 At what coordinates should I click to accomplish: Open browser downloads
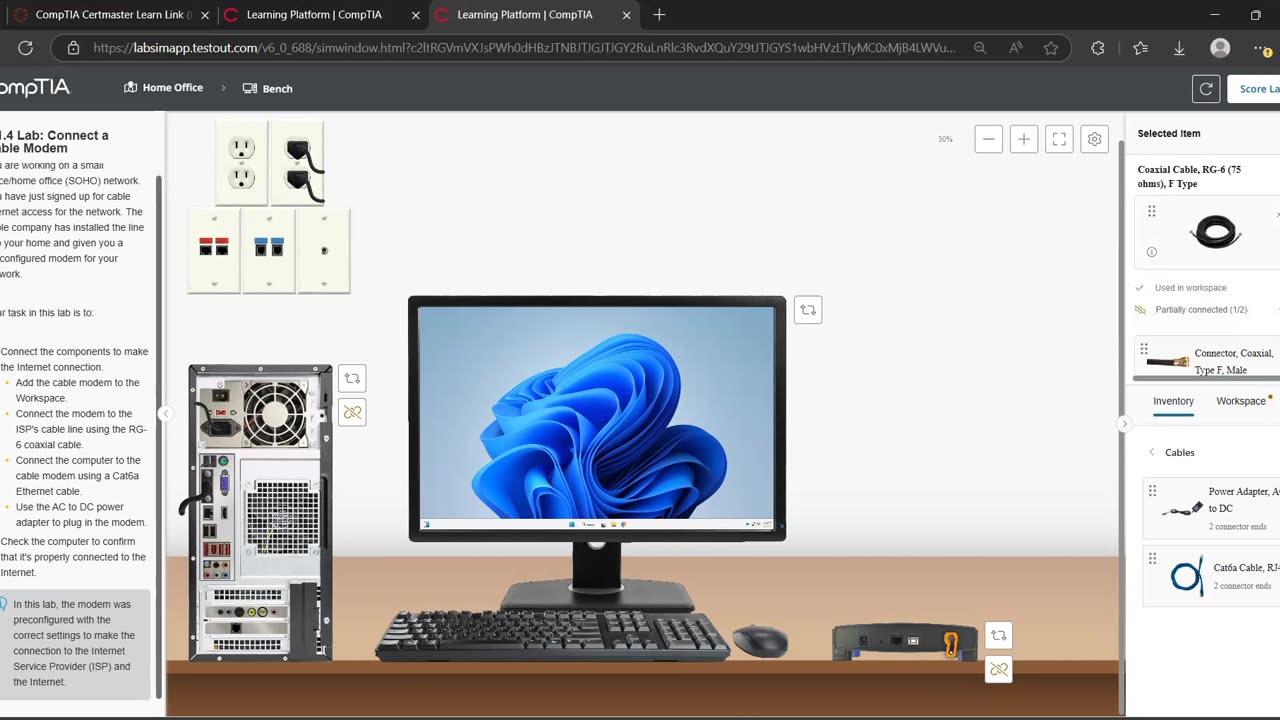coord(1179,48)
